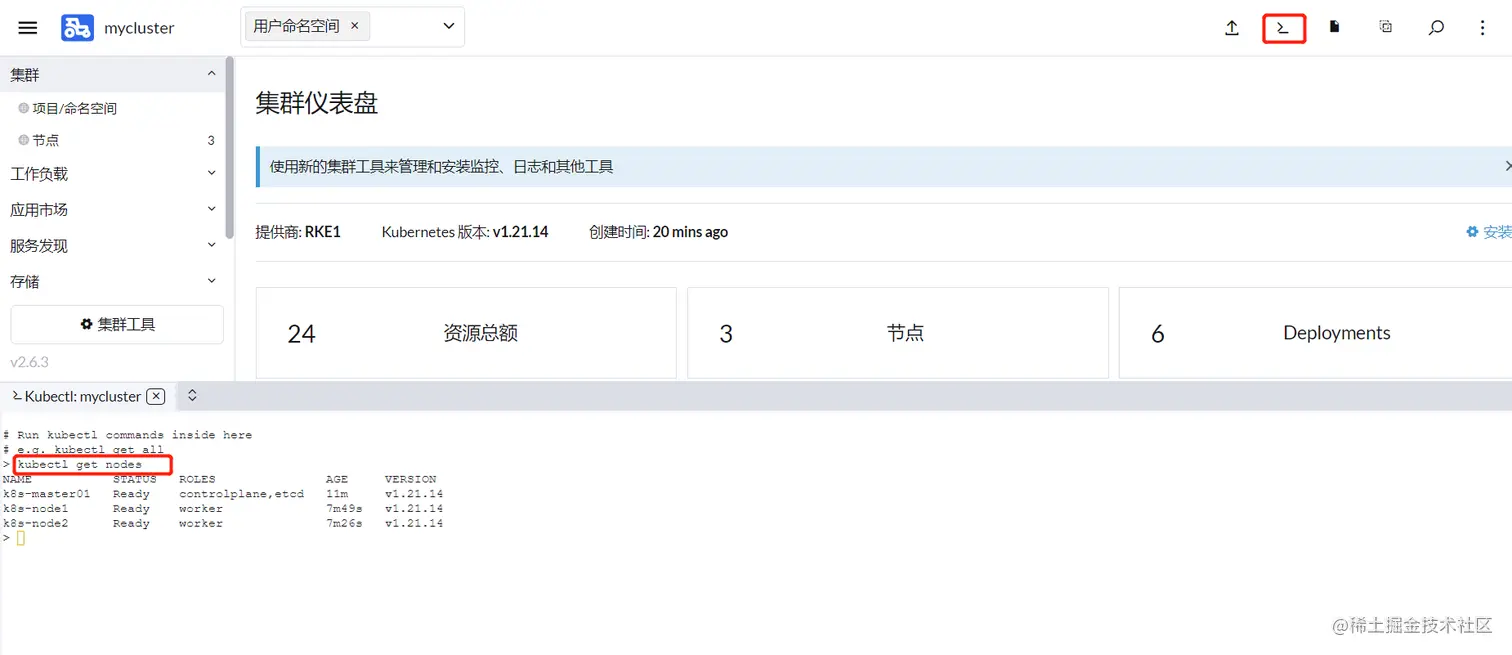The height and width of the screenshot is (655, 1512).
Task: Close the Kubectl: mycluster tab
Action: click(x=156, y=396)
